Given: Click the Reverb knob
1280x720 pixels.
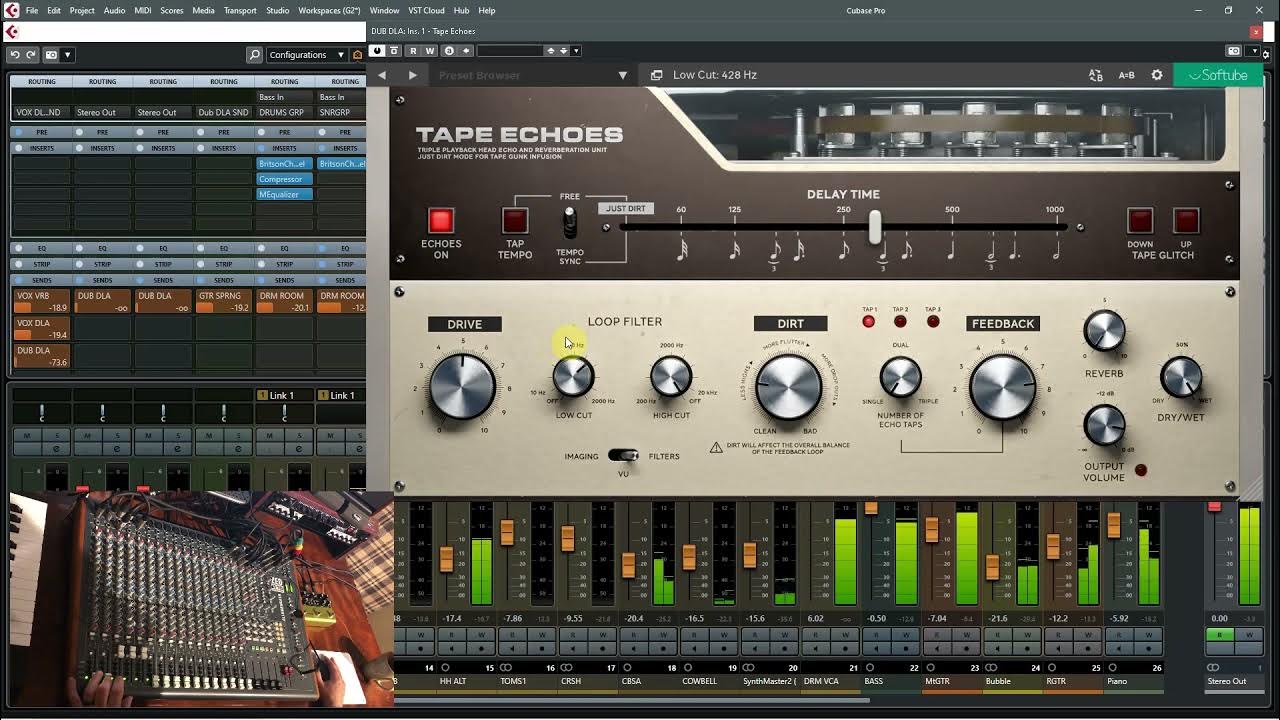Looking at the screenshot, I should click(x=1104, y=331).
